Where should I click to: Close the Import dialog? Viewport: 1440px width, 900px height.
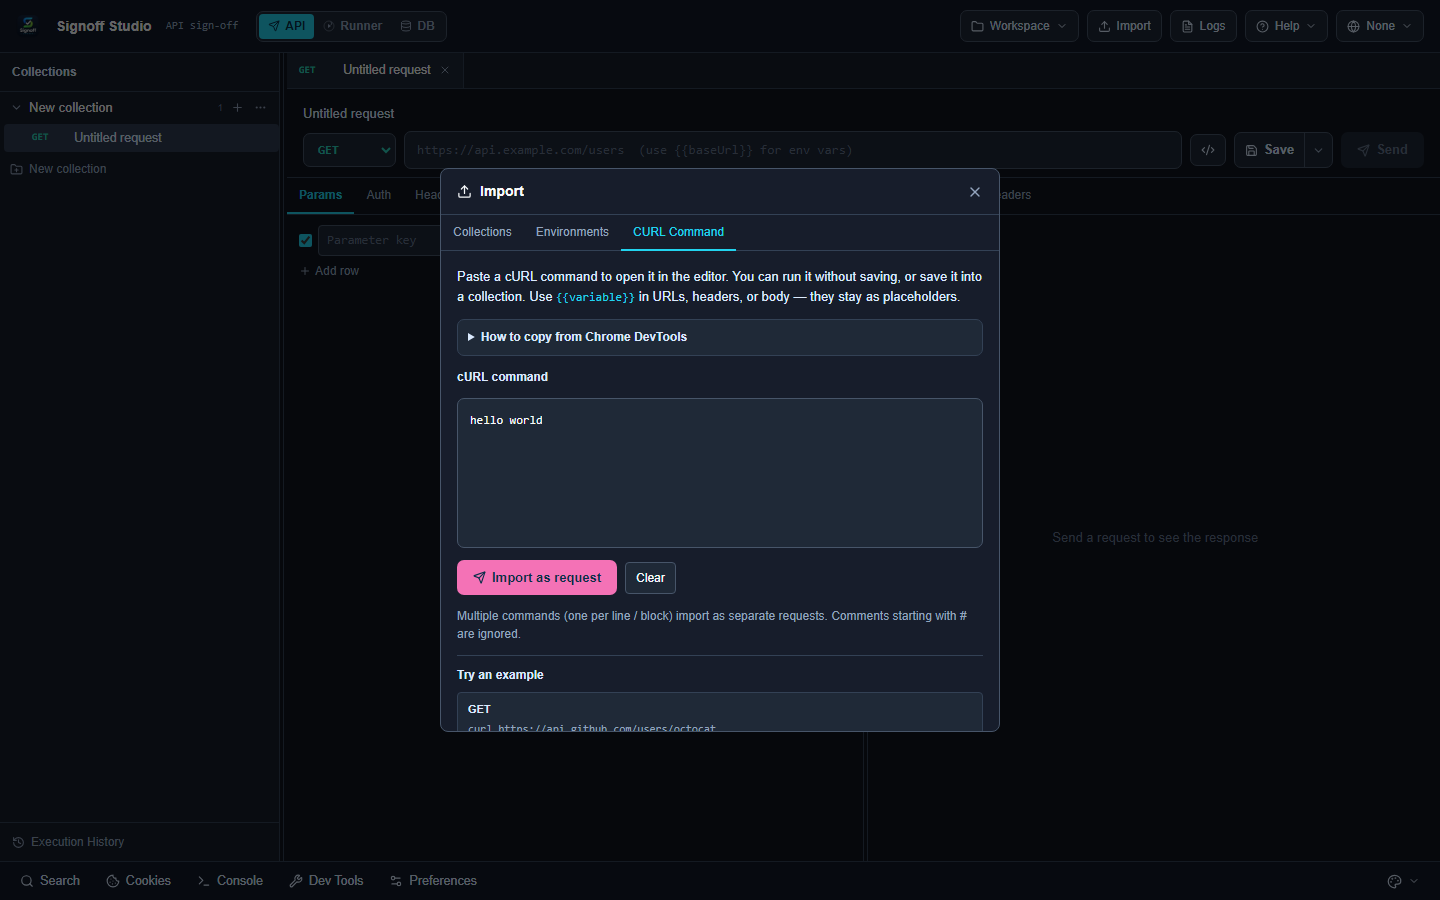(x=975, y=192)
